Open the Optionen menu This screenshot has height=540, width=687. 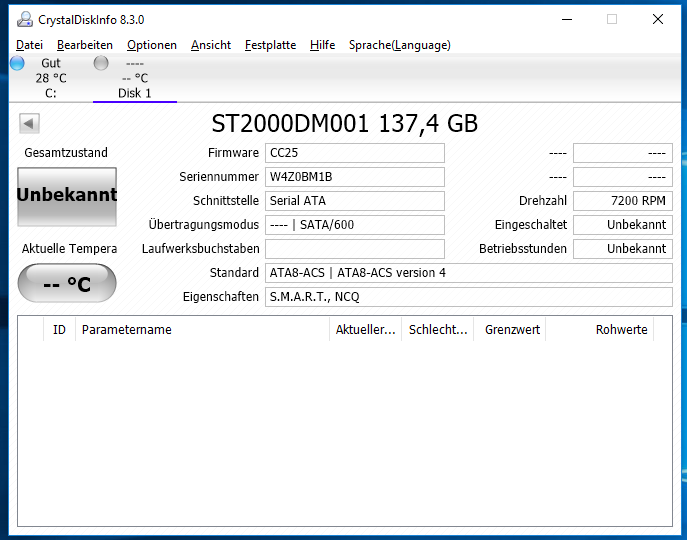click(152, 45)
